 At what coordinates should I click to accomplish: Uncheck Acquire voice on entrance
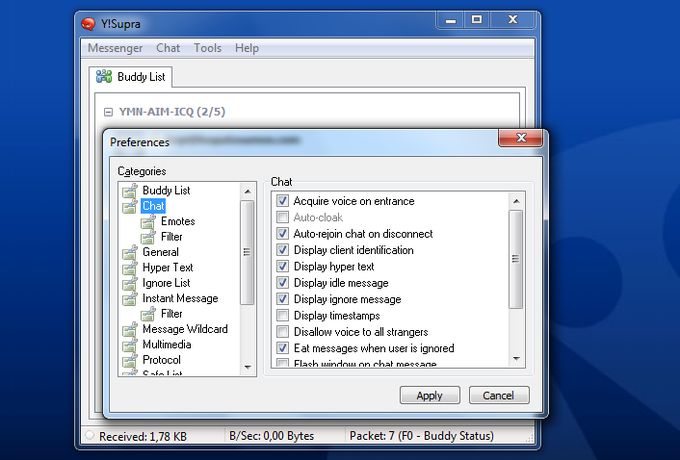pyautogui.click(x=282, y=201)
